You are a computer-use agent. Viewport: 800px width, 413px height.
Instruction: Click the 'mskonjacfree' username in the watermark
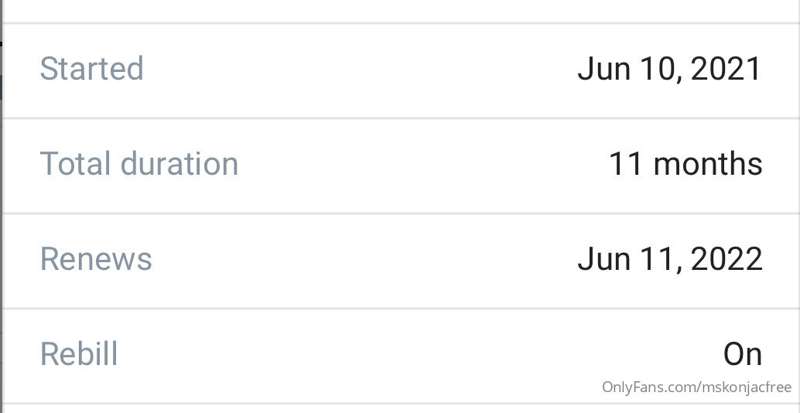(x=745, y=387)
